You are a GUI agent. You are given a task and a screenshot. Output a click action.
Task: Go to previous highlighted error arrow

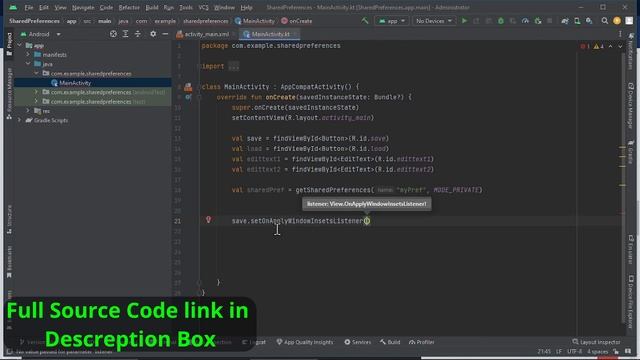pyautogui.click(x=611, y=47)
